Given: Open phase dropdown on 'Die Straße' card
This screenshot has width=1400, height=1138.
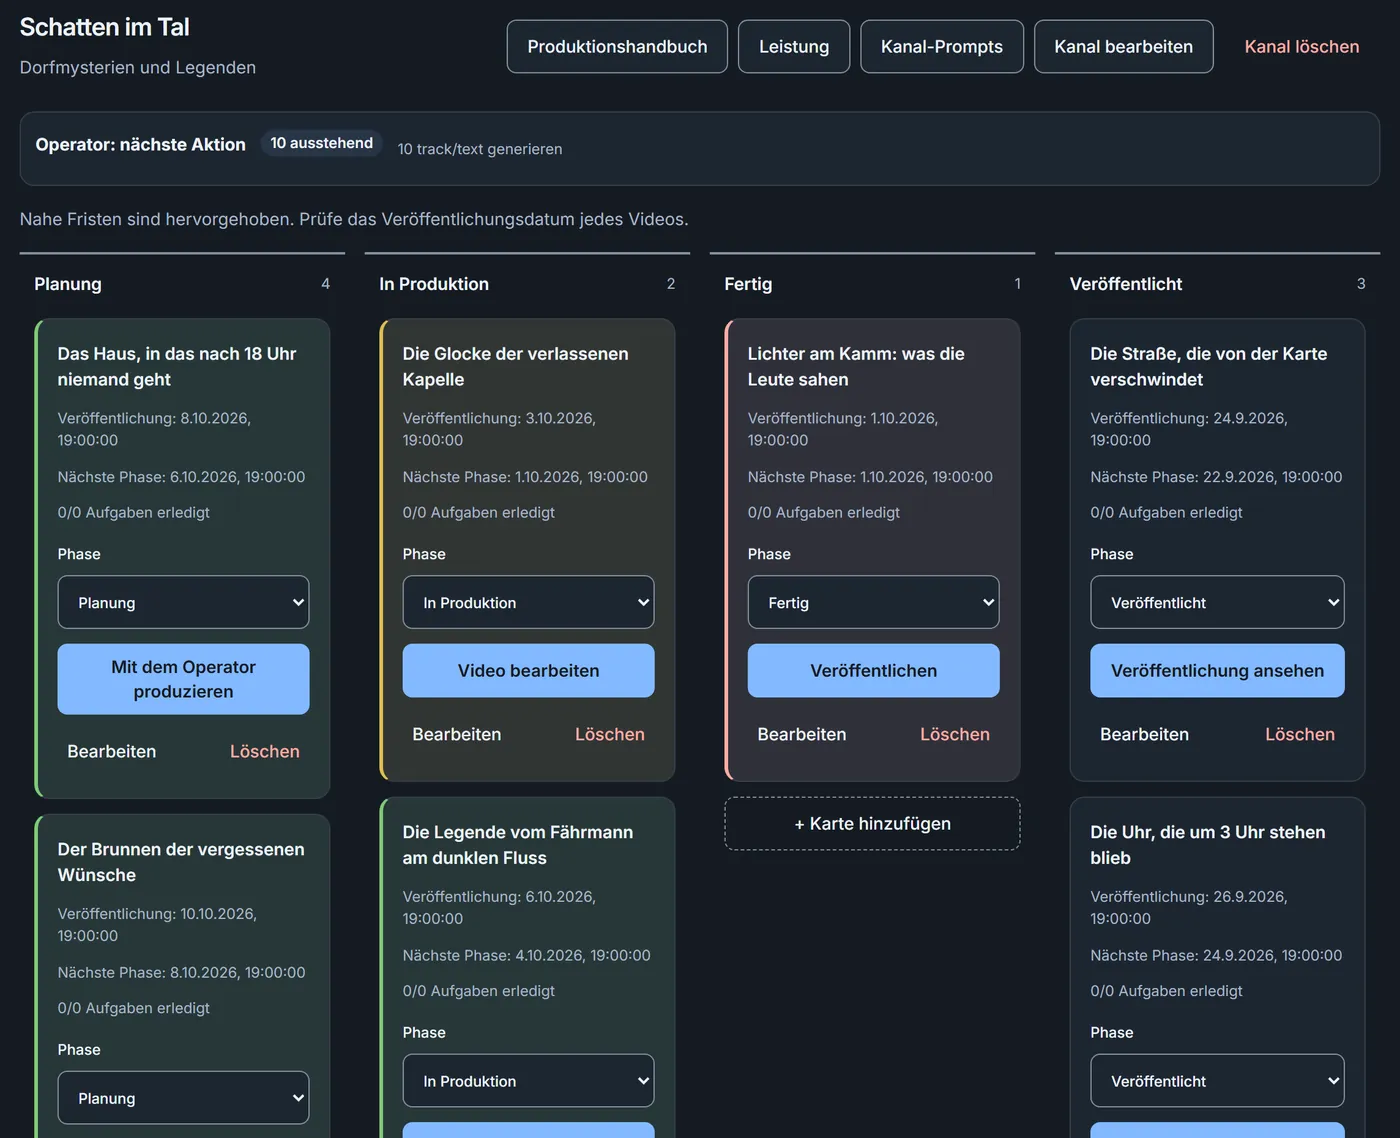Looking at the screenshot, I should (x=1217, y=602).
